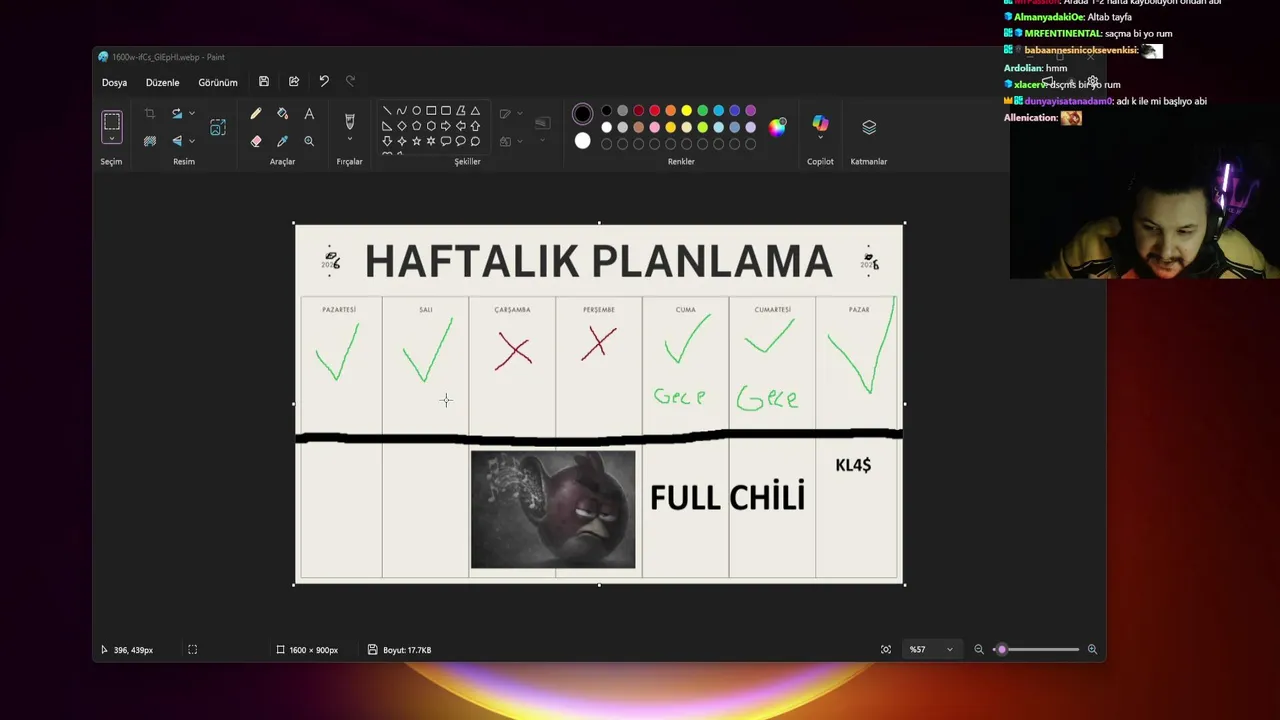This screenshot has height=720, width=1280.
Task: Select the Pencil tool
Action: point(256,113)
